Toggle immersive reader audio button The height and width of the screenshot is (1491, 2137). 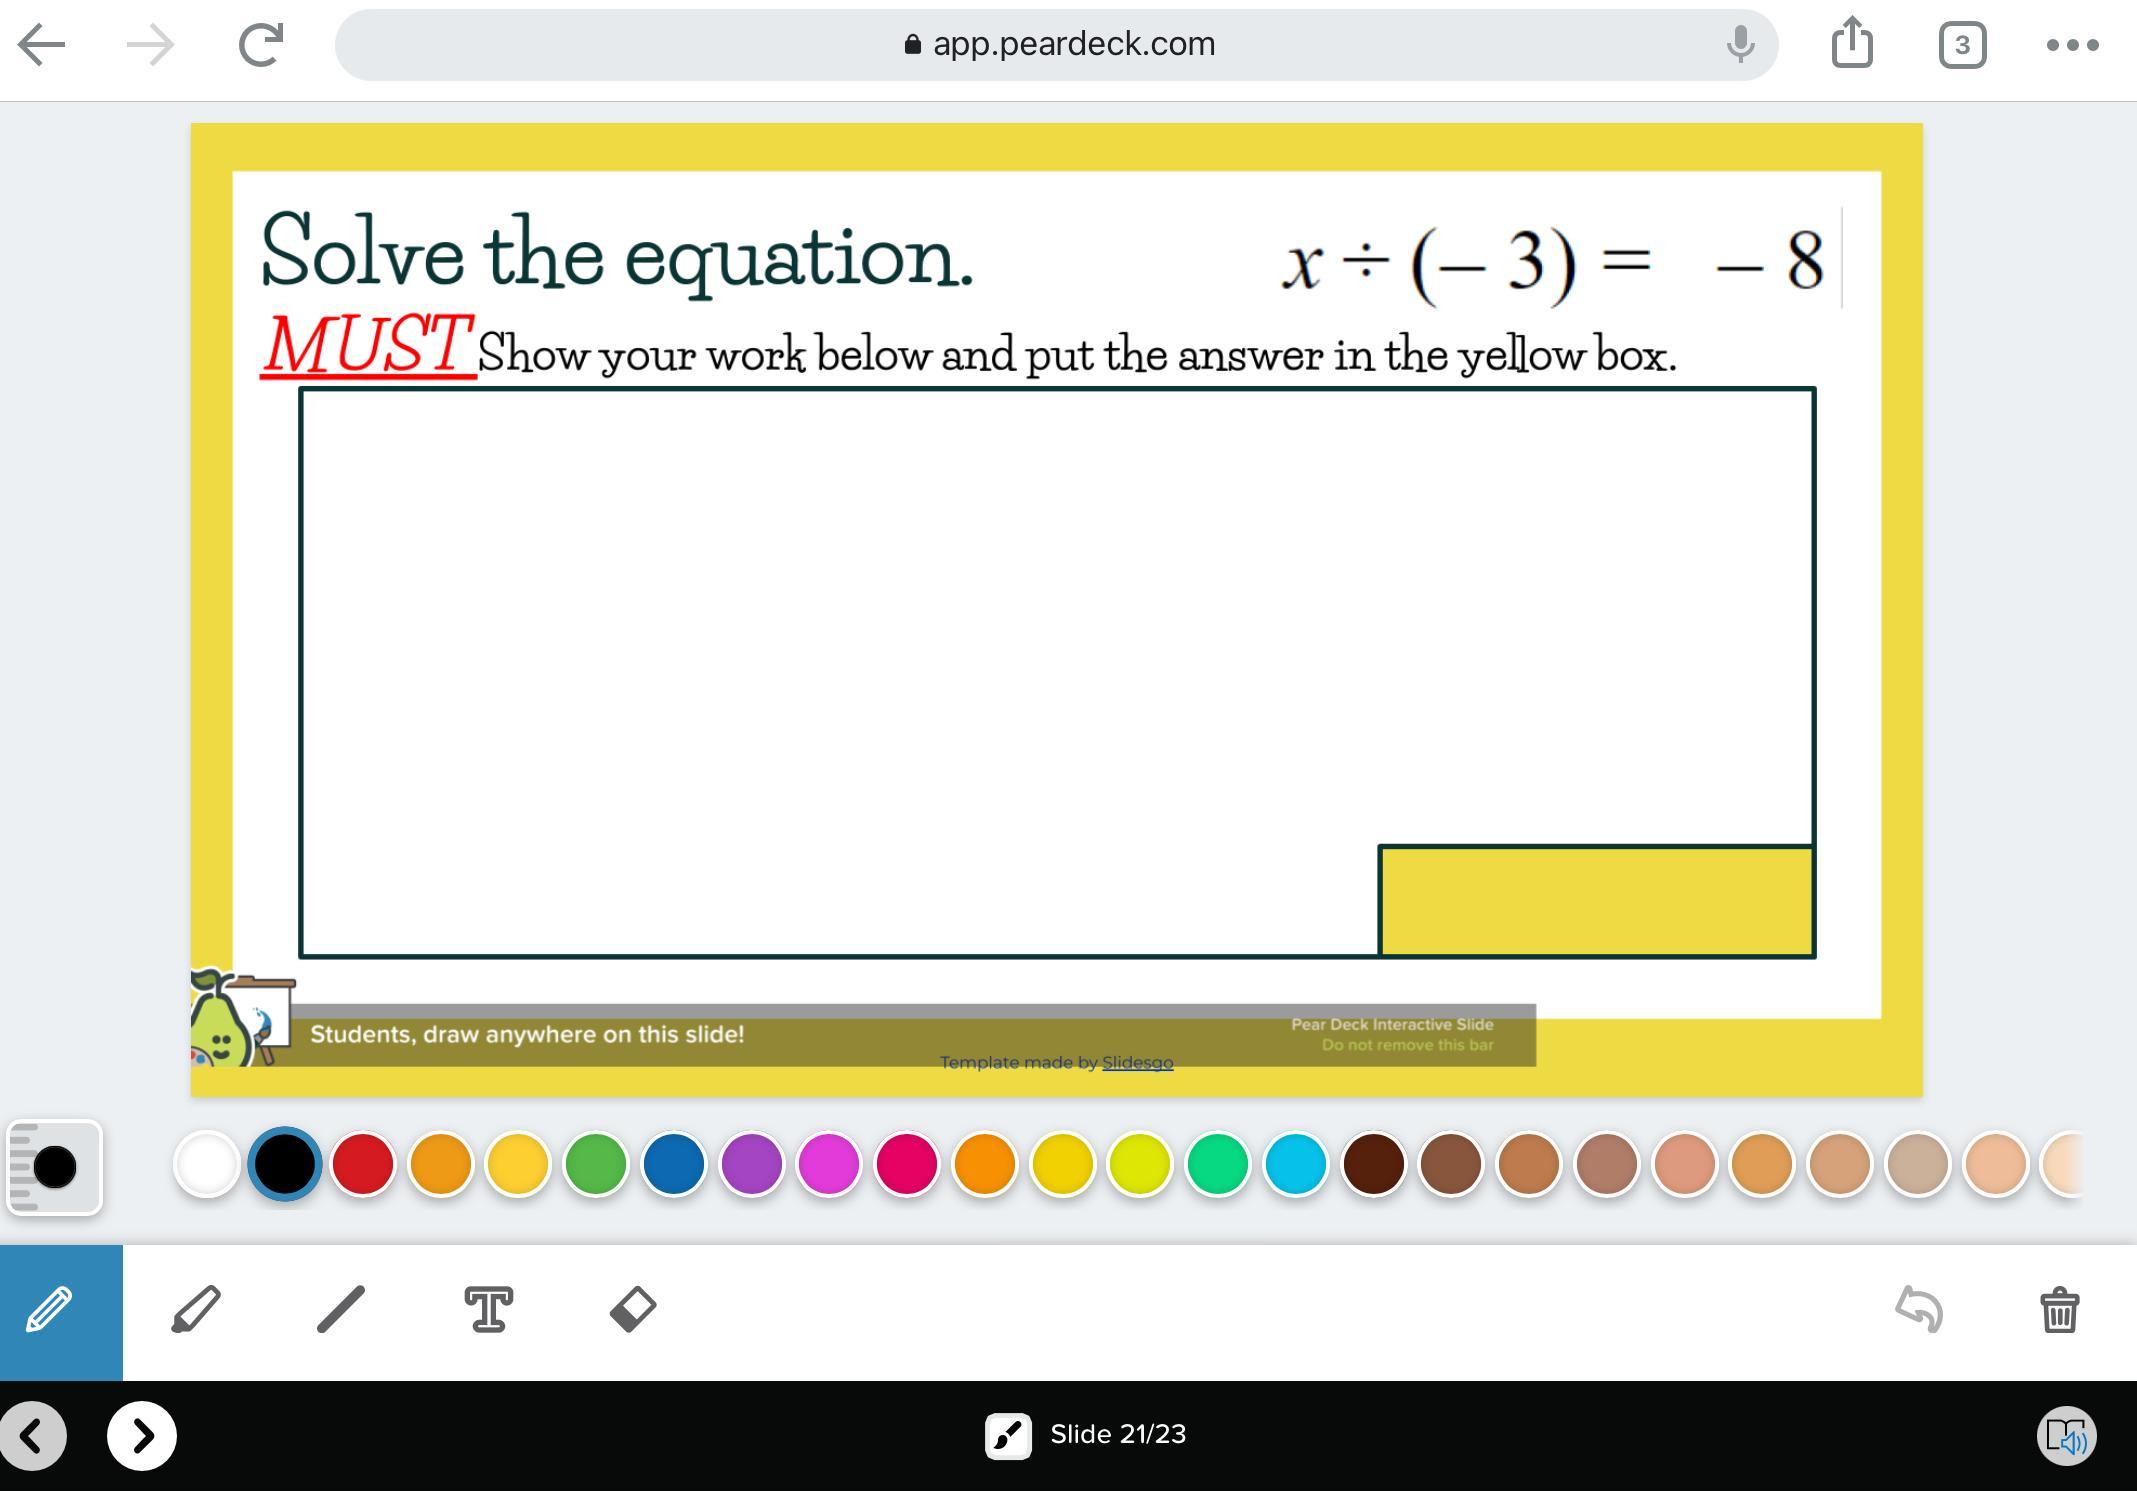2066,1437
